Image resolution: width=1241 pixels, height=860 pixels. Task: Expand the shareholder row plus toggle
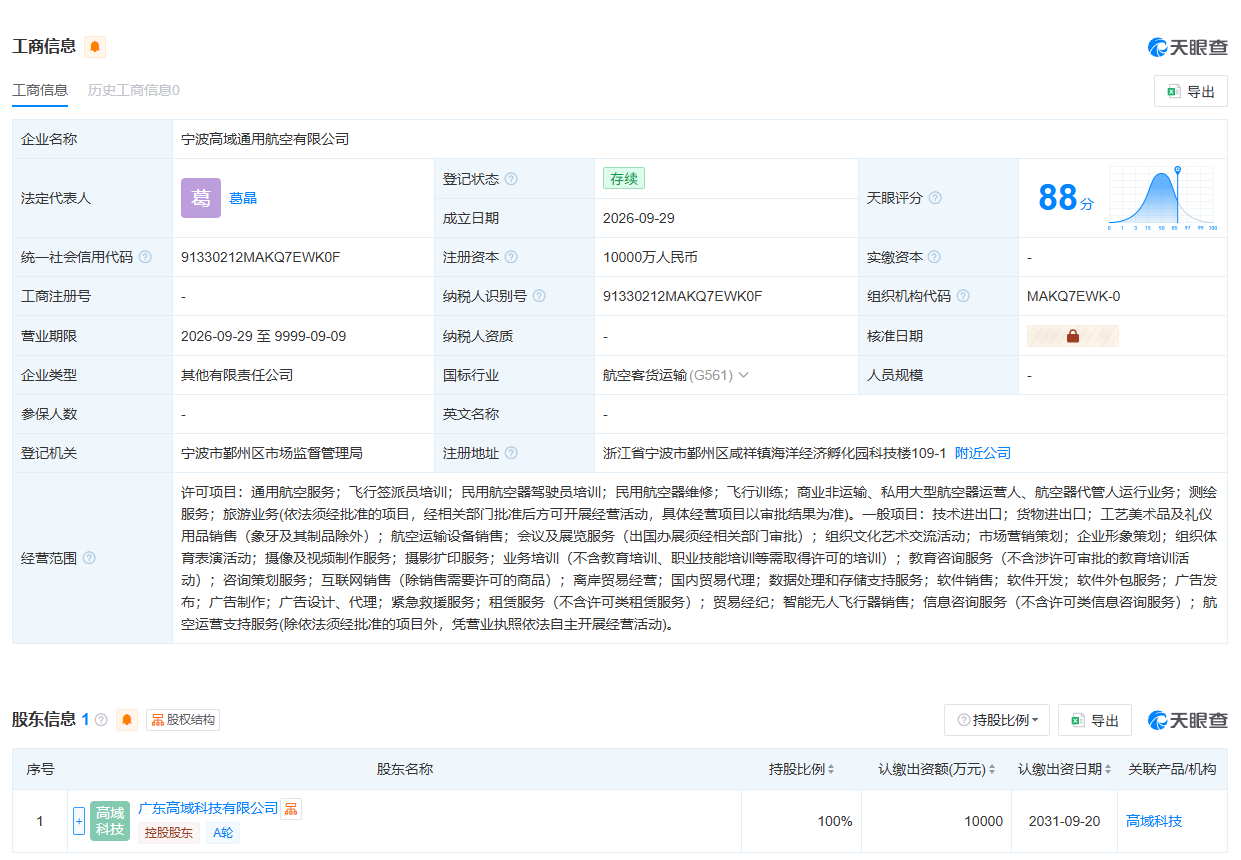point(79,821)
